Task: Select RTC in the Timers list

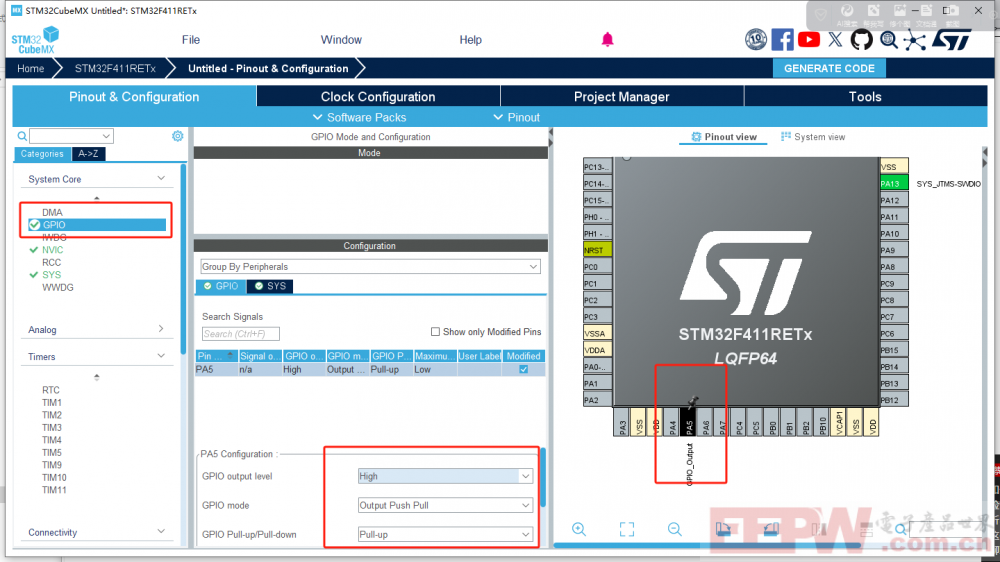Action: click(51, 390)
